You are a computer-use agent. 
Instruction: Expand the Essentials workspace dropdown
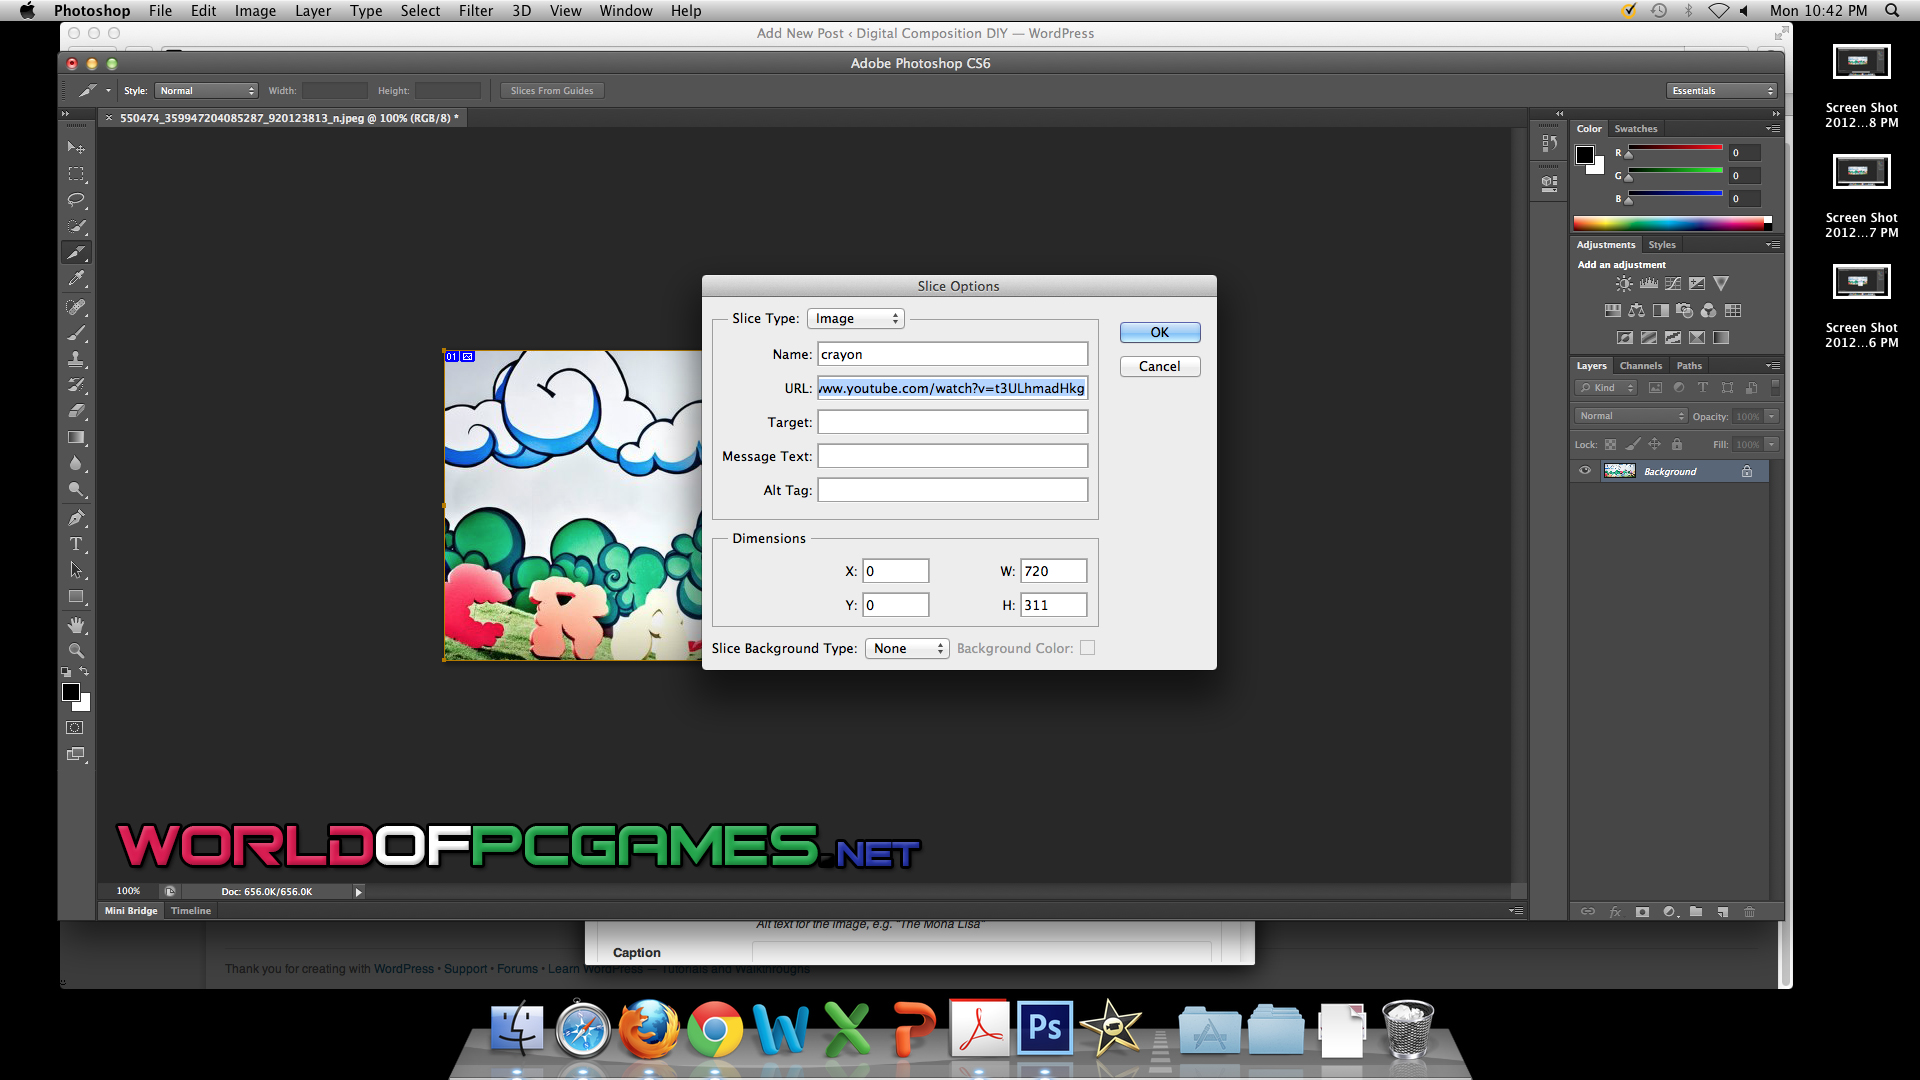tap(1721, 91)
